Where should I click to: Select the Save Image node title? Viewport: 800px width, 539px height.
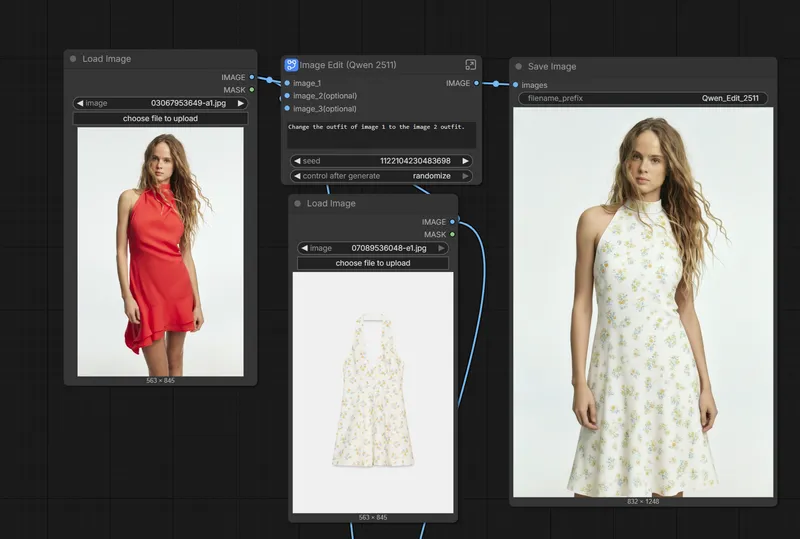(552, 66)
